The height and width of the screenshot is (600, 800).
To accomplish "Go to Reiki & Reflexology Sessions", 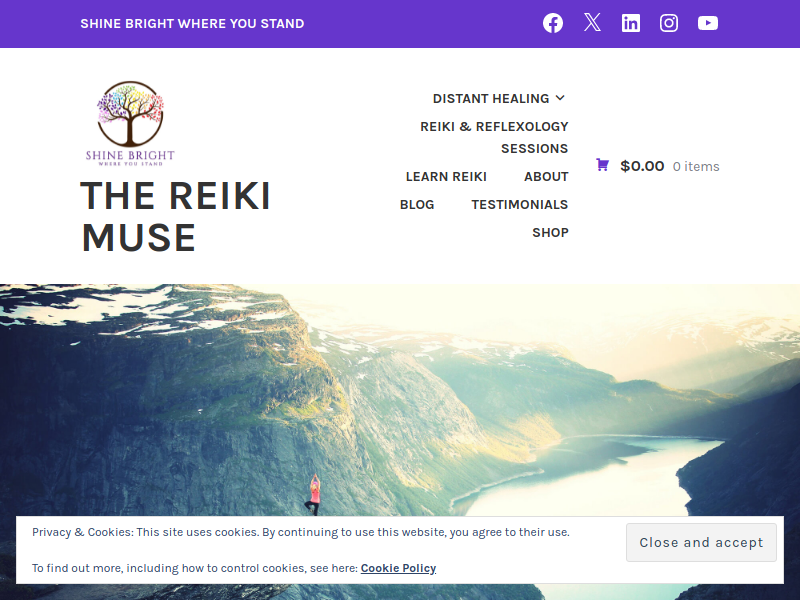I will (x=494, y=137).
